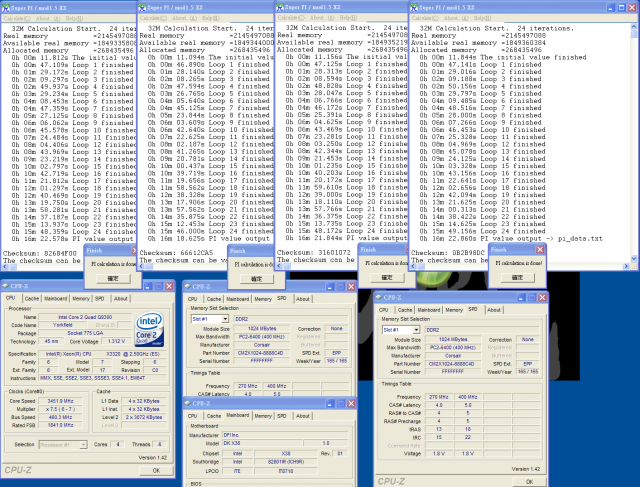Screen dimensions: 640x487
Task: Click the Manufacturer value DFI Inc.
Action: [x=285, y=435]
